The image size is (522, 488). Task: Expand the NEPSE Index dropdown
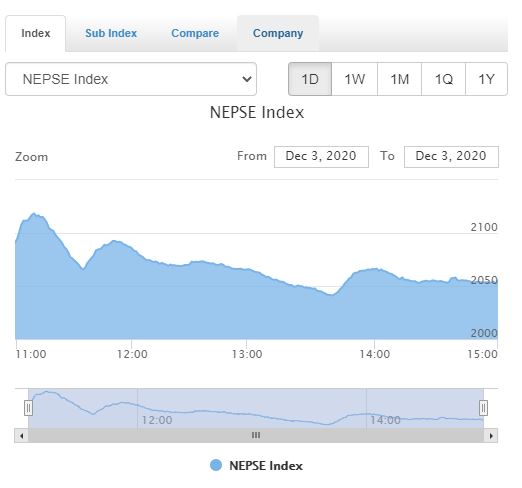(131, 79)
